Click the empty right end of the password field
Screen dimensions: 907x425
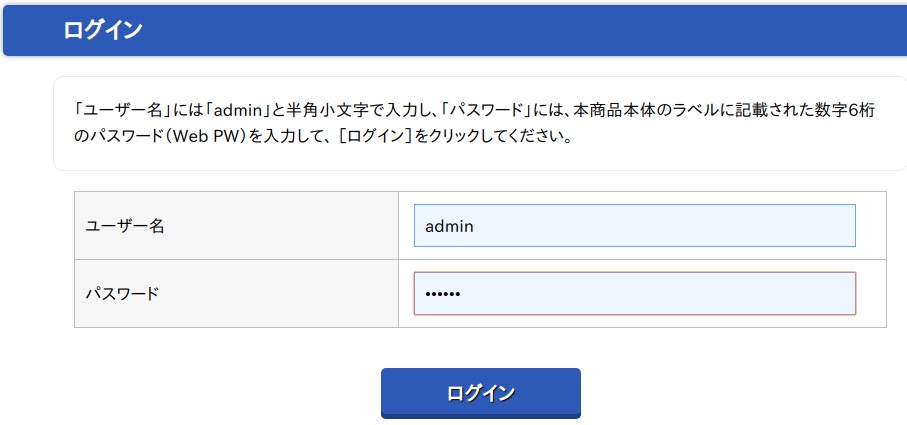click(x=800, y=294)
